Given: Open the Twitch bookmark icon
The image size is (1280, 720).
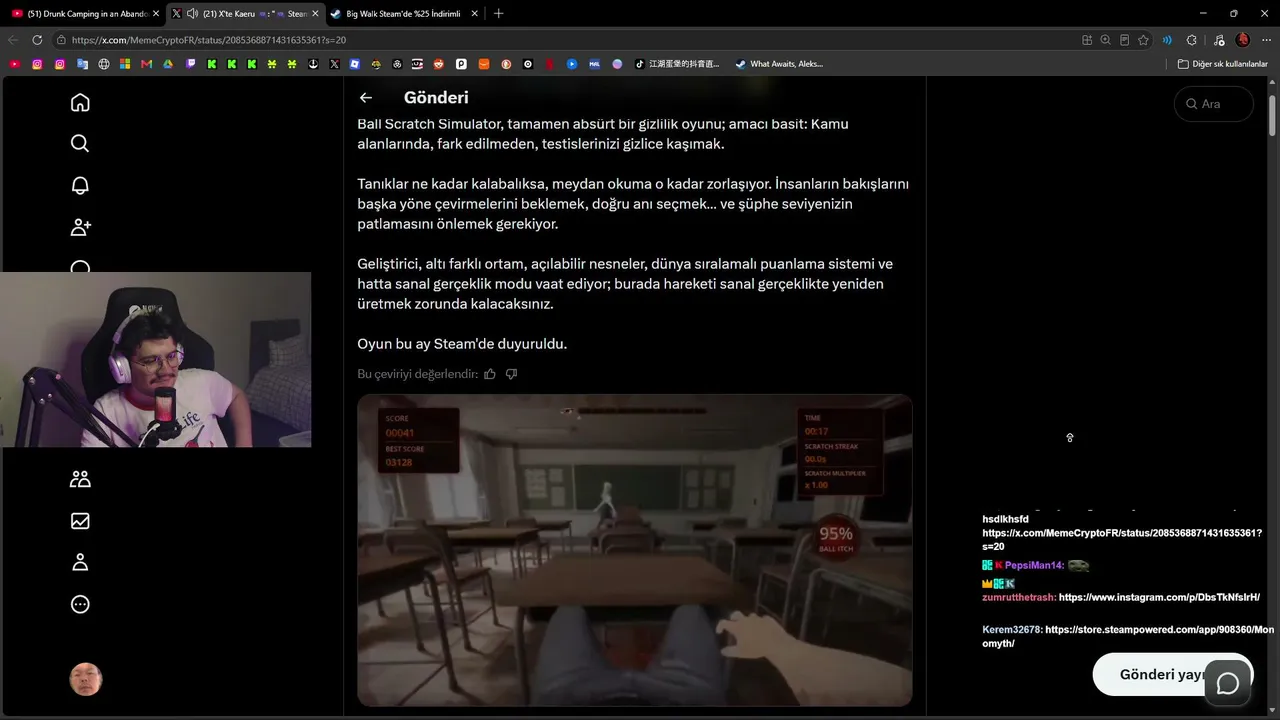Looking at the screenshot, I should coord(190,64).
